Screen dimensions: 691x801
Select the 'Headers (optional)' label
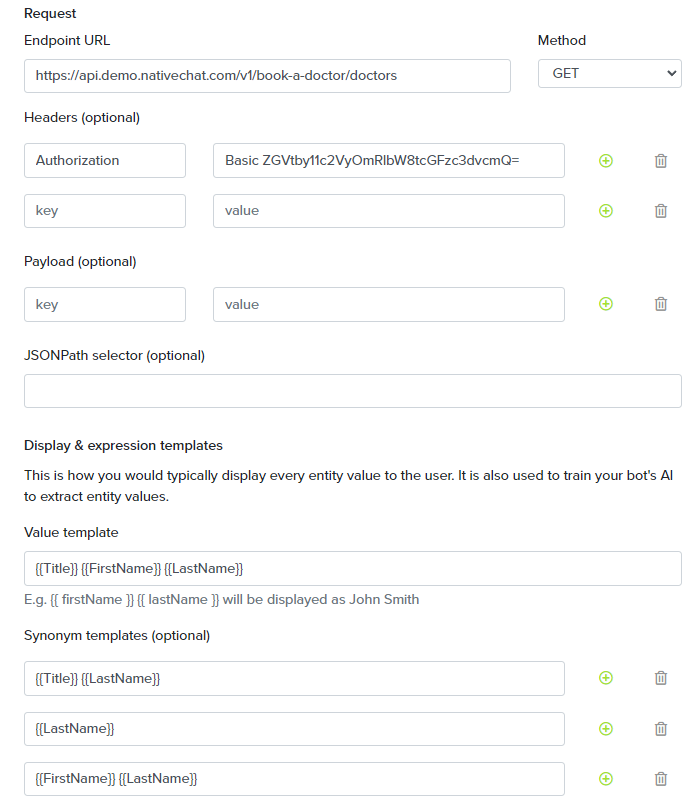tap(82, 117)
